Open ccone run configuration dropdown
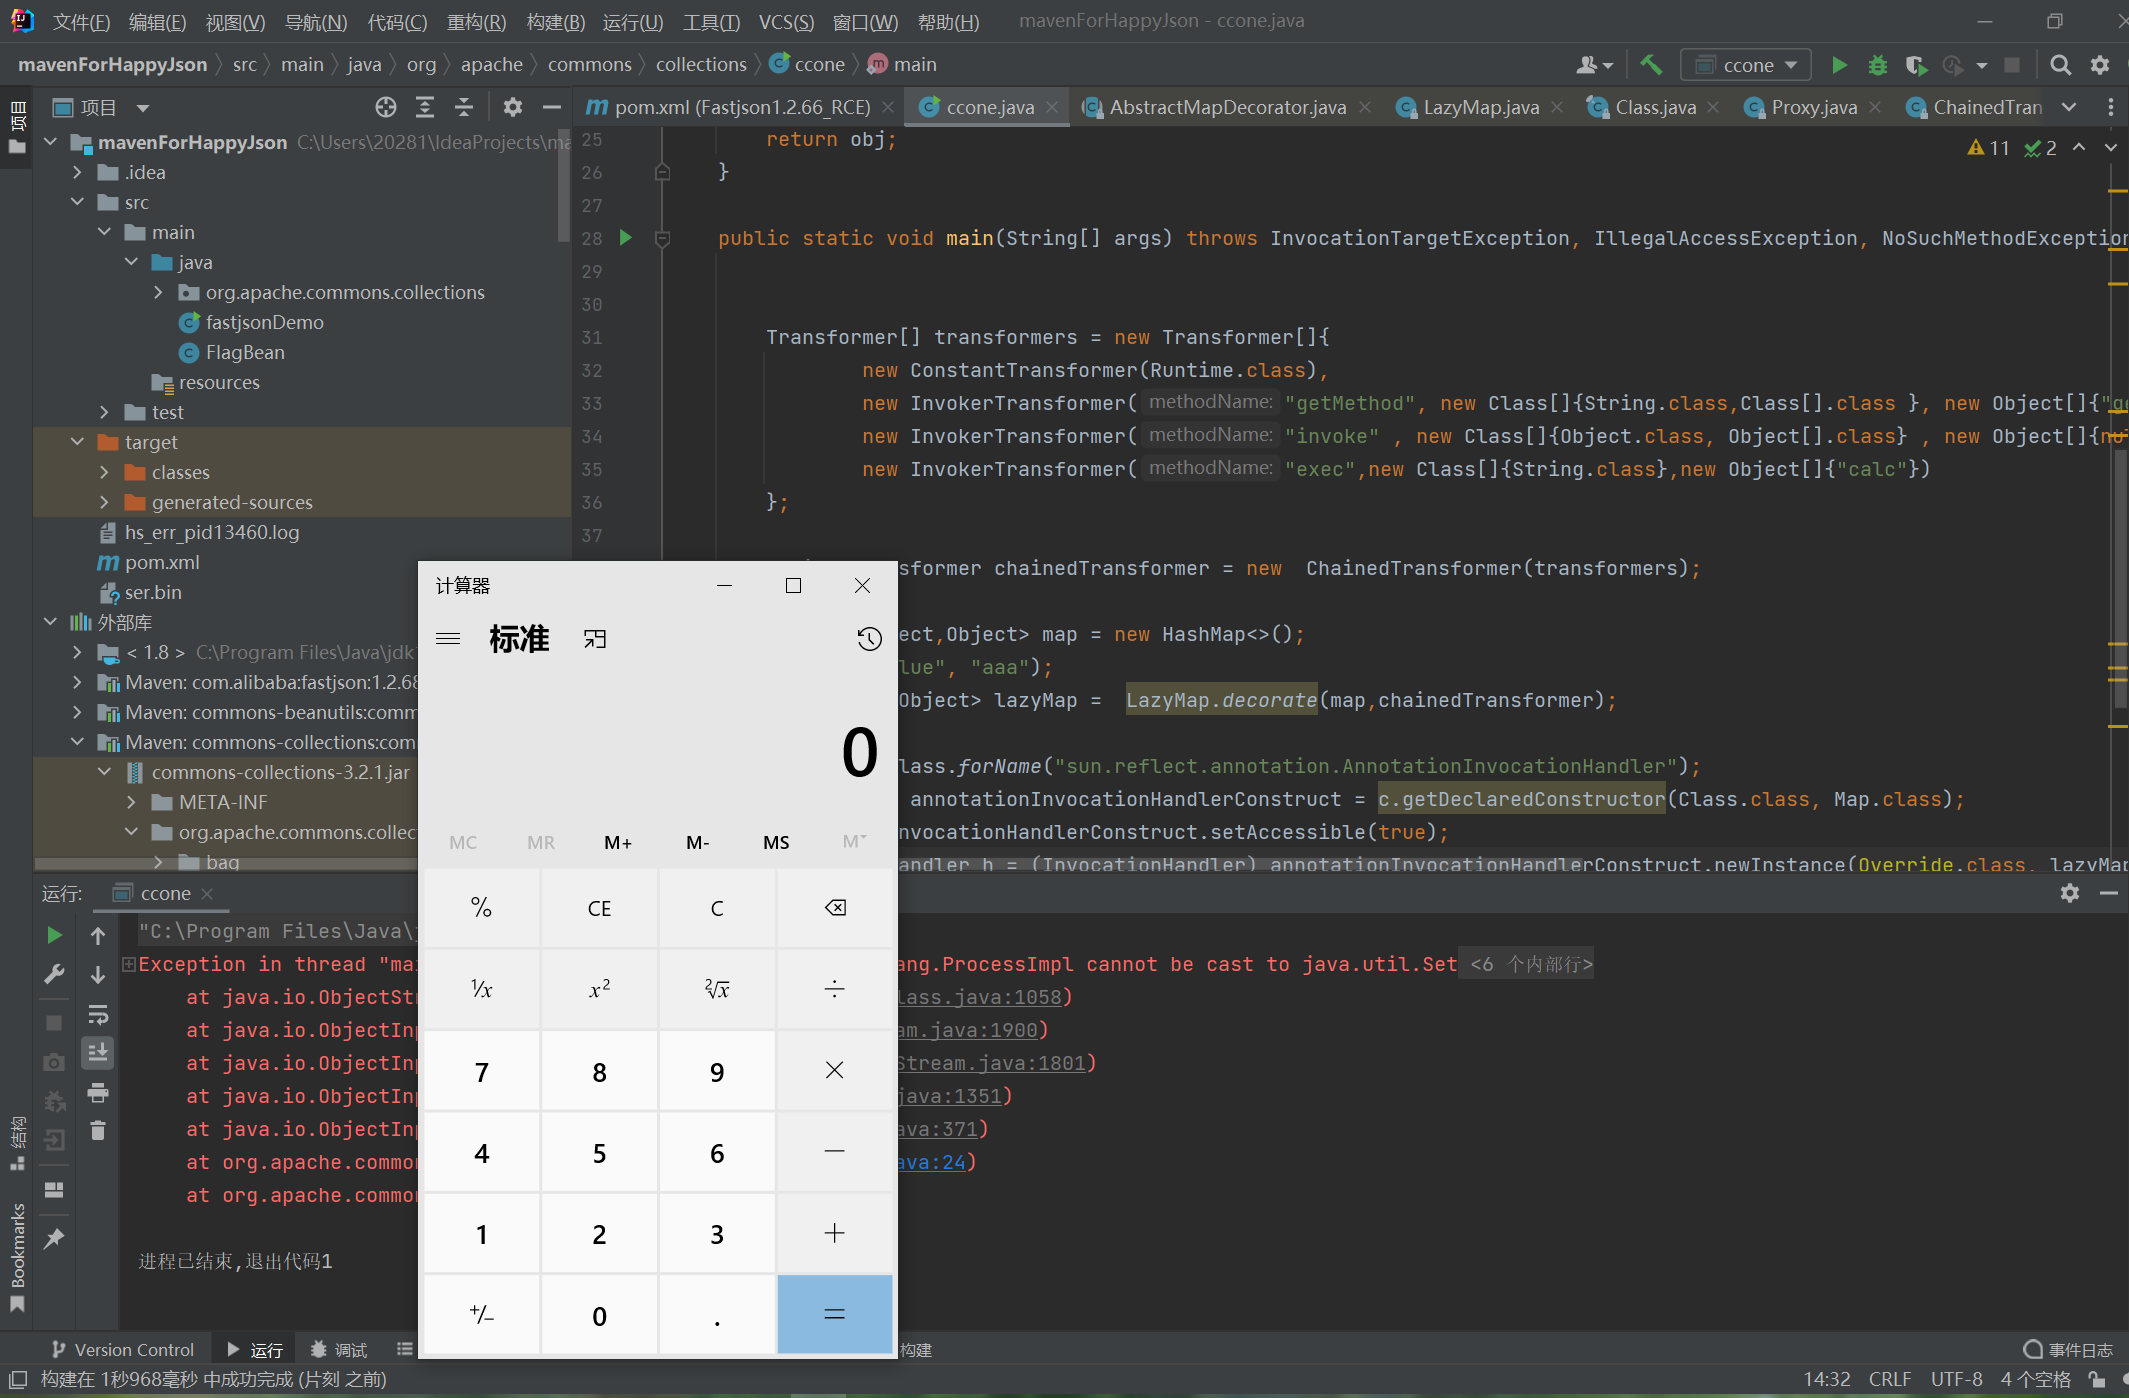 1746,65
